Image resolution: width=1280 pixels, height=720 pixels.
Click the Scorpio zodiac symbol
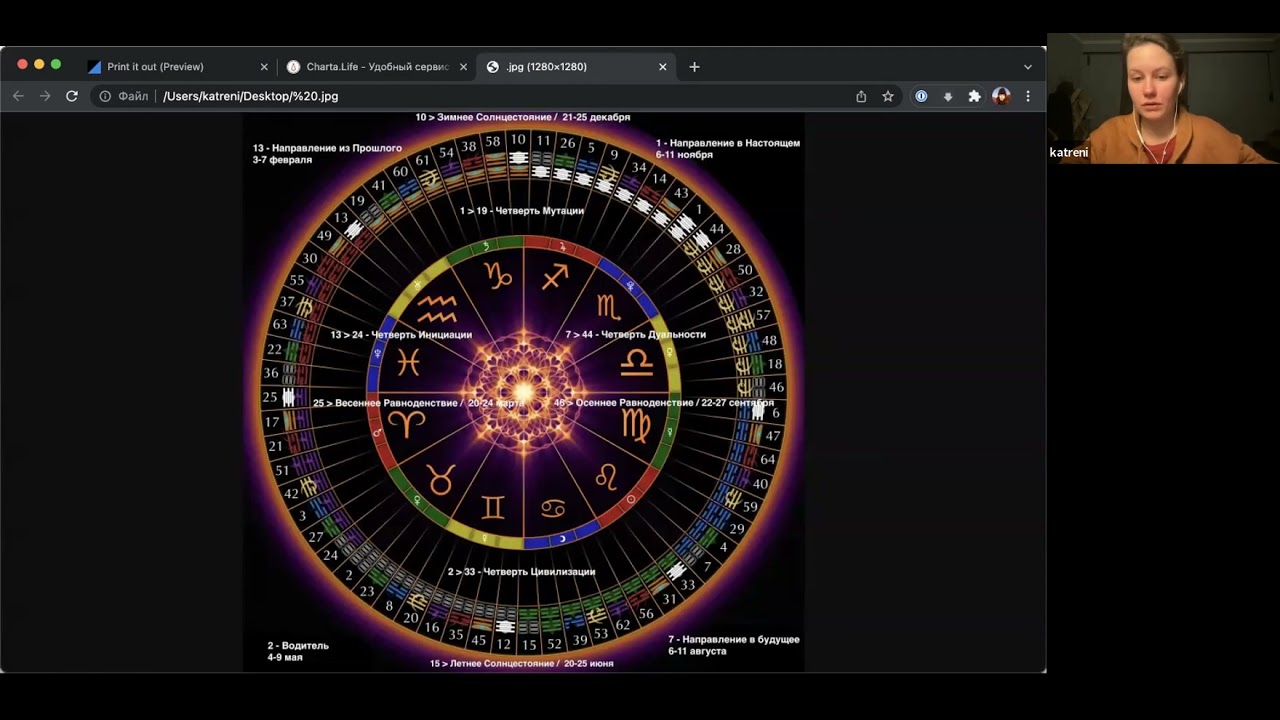[x=609, y=306]
